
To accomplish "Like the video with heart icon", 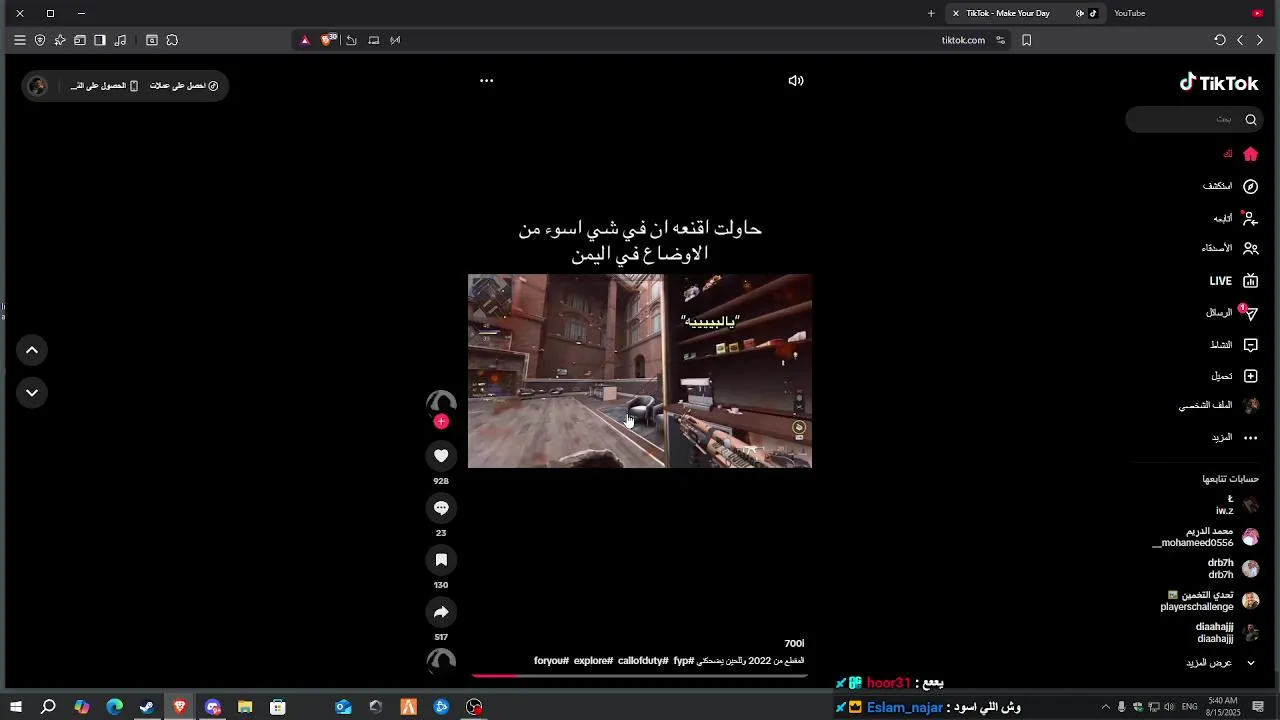I will [x=441, y=456].
